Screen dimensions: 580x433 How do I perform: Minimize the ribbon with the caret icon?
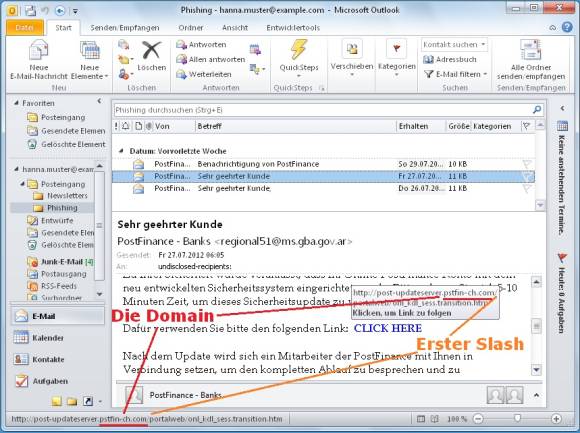pyautogui.click(x=553, y=28)
